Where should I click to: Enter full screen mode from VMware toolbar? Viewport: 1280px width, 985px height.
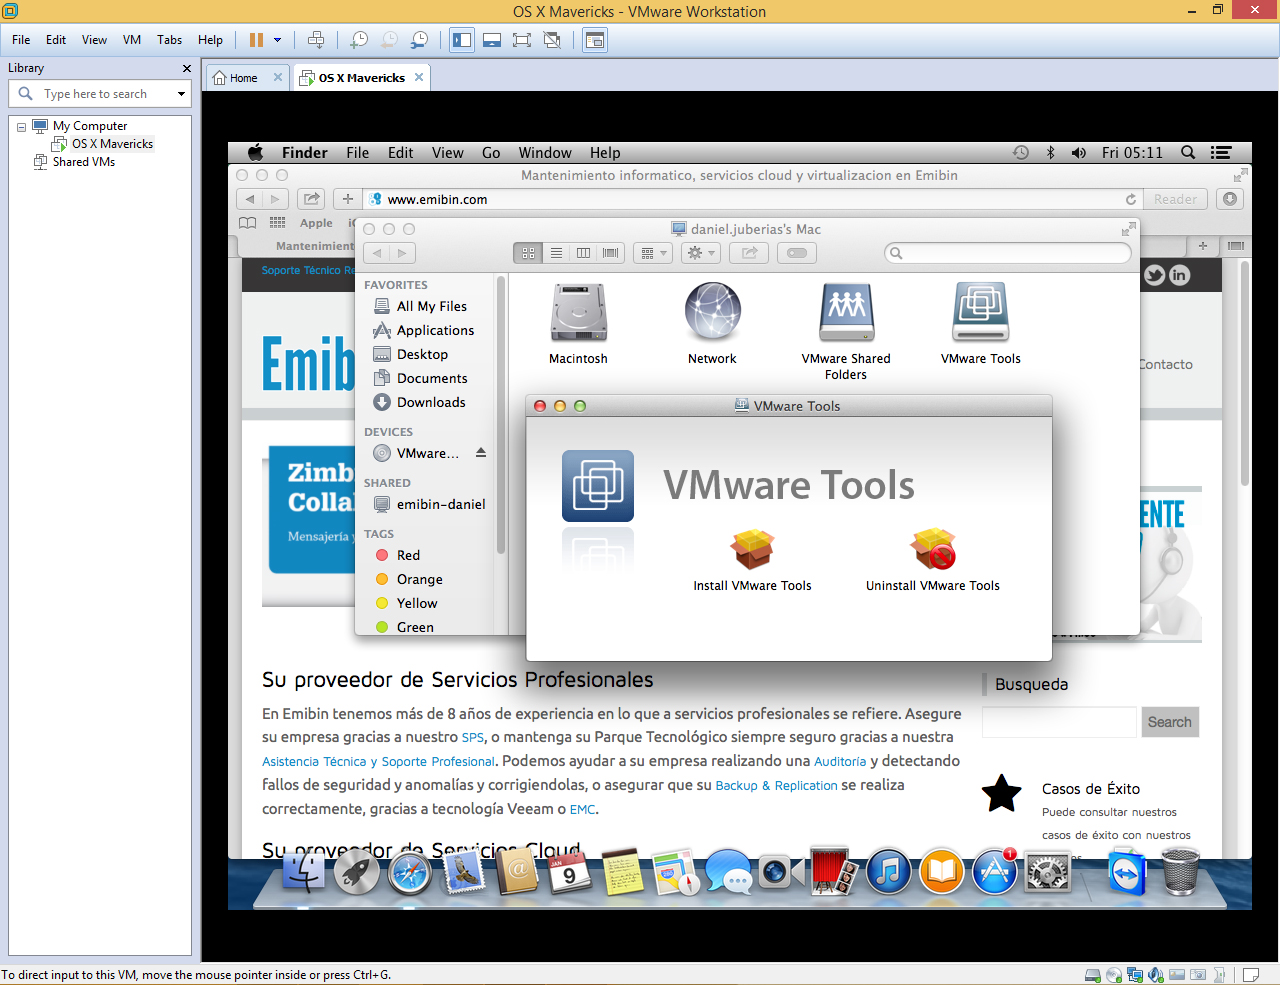click(521, 40)
